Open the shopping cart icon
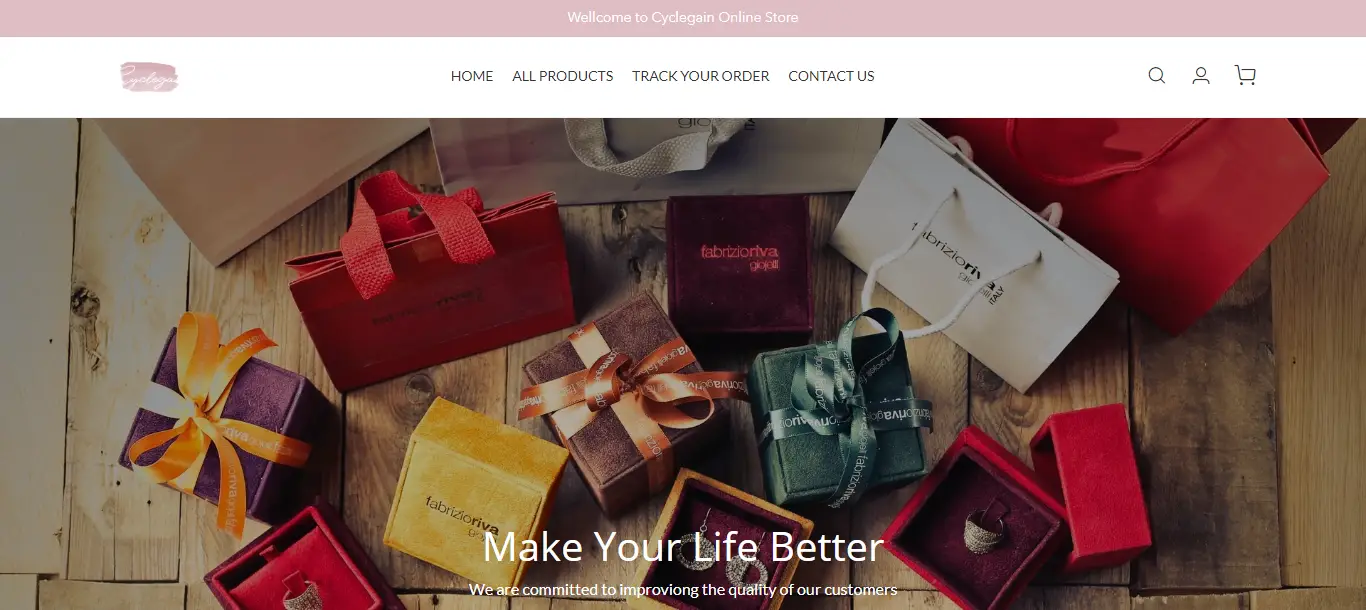This screenshot has height=610, width=1366. tap(1245, 76)
